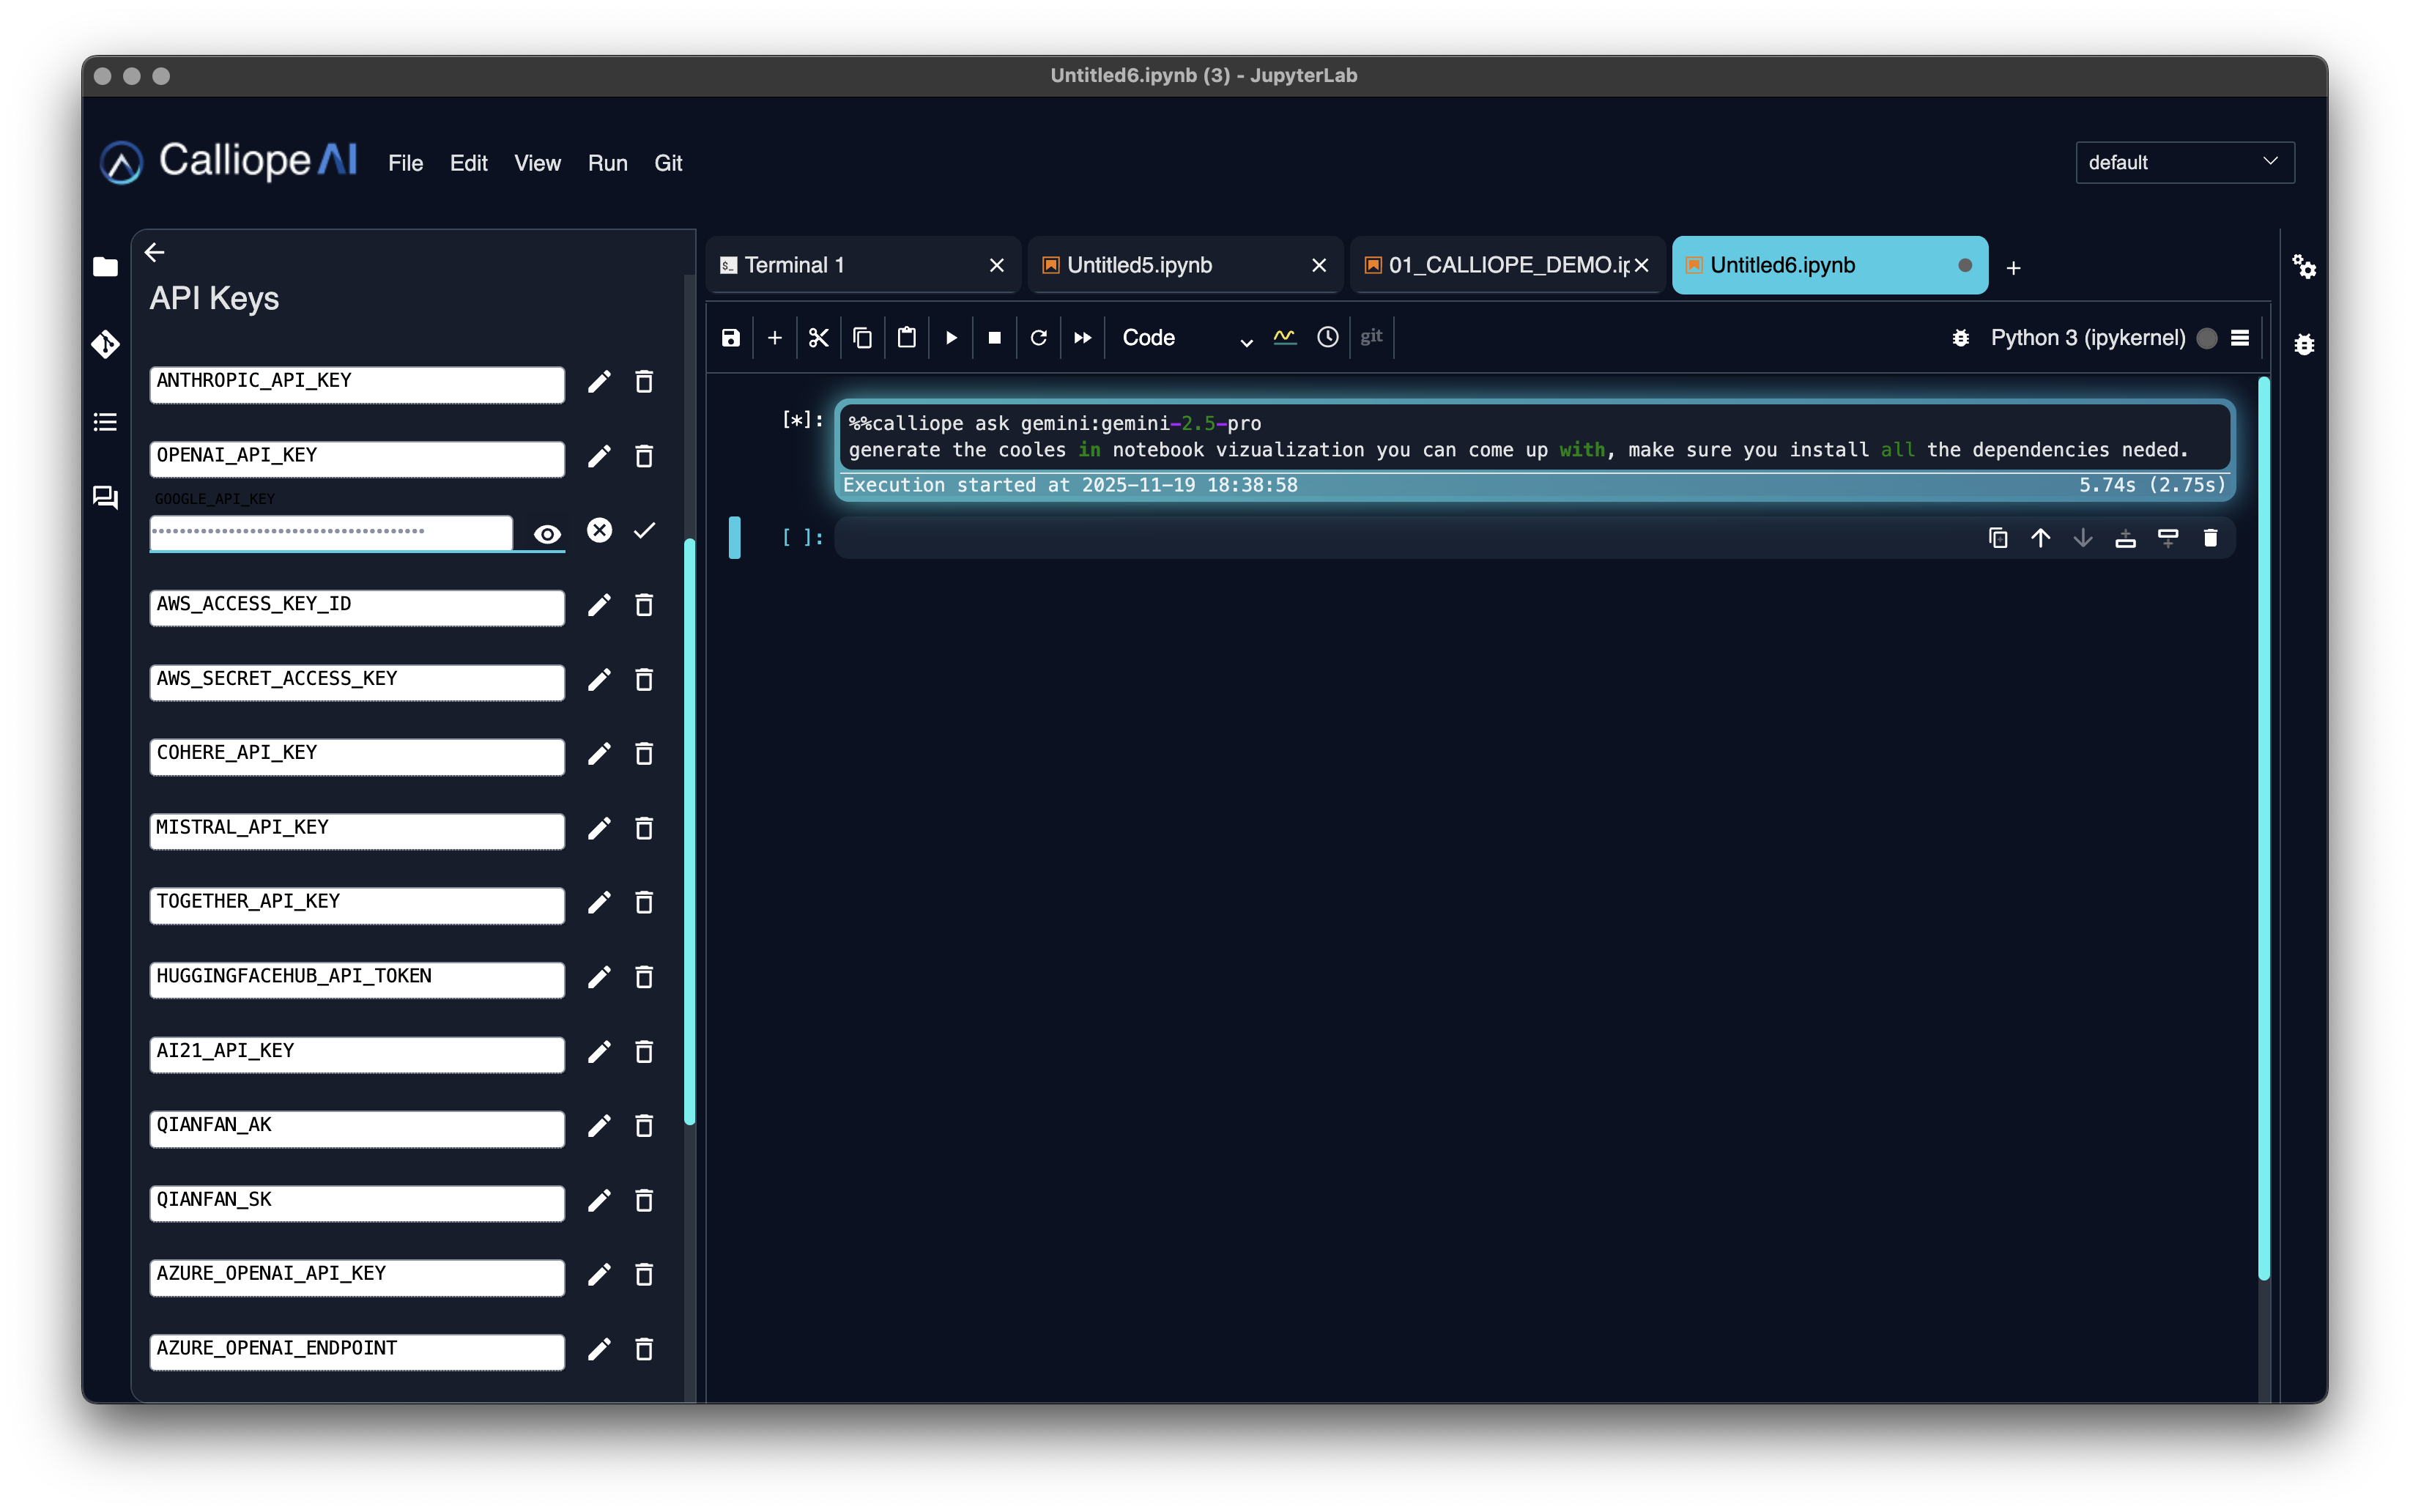Run all cells using the fast-forward icon
This screenshot has width=2410, height=1512.
pyautogui.click(x=1081, y=338)
